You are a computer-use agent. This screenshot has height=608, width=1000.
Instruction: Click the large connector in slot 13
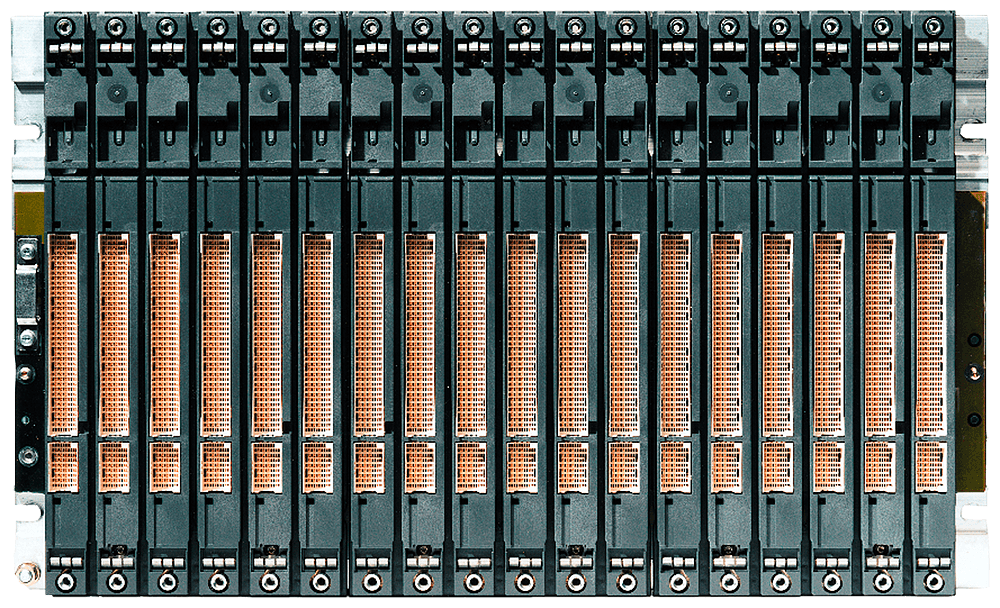pyautogui.click(x=675, y=335)
